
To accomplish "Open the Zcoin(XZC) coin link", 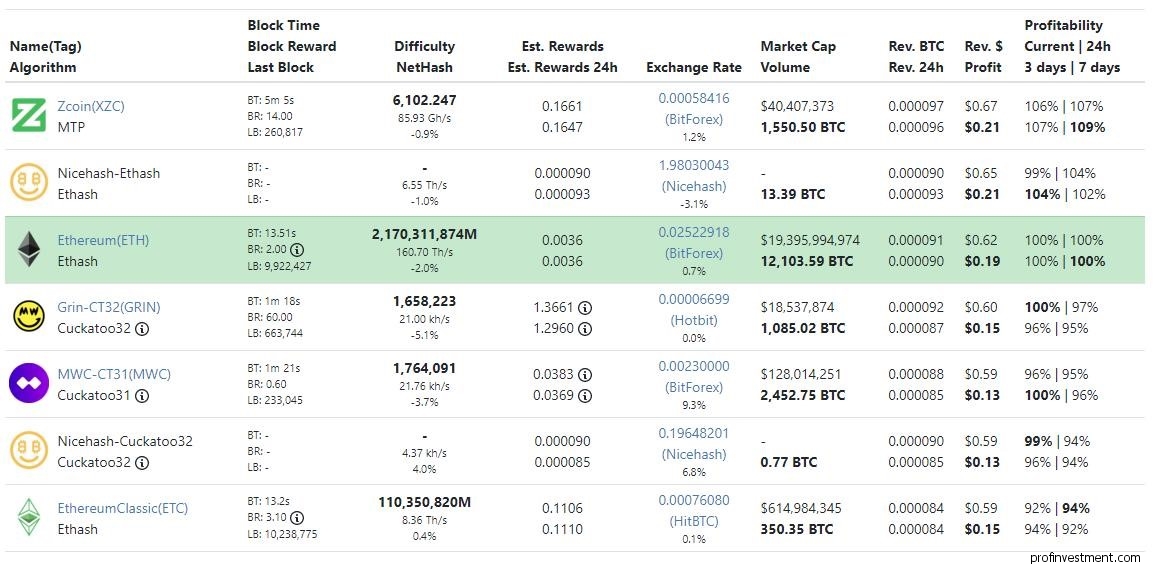I will (x=91, y=106).
